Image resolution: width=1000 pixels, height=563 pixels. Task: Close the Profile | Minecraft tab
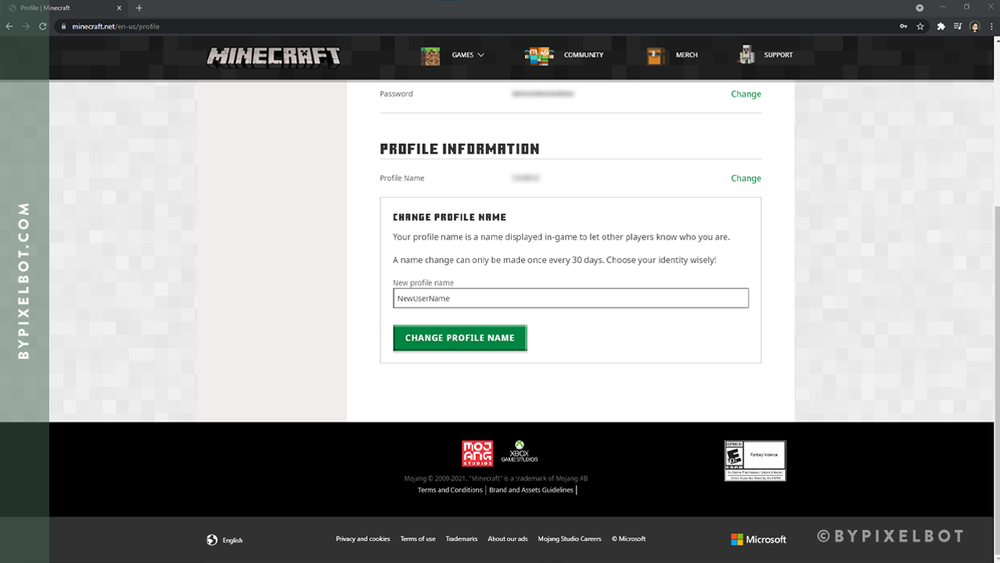(x=119, y=8)
